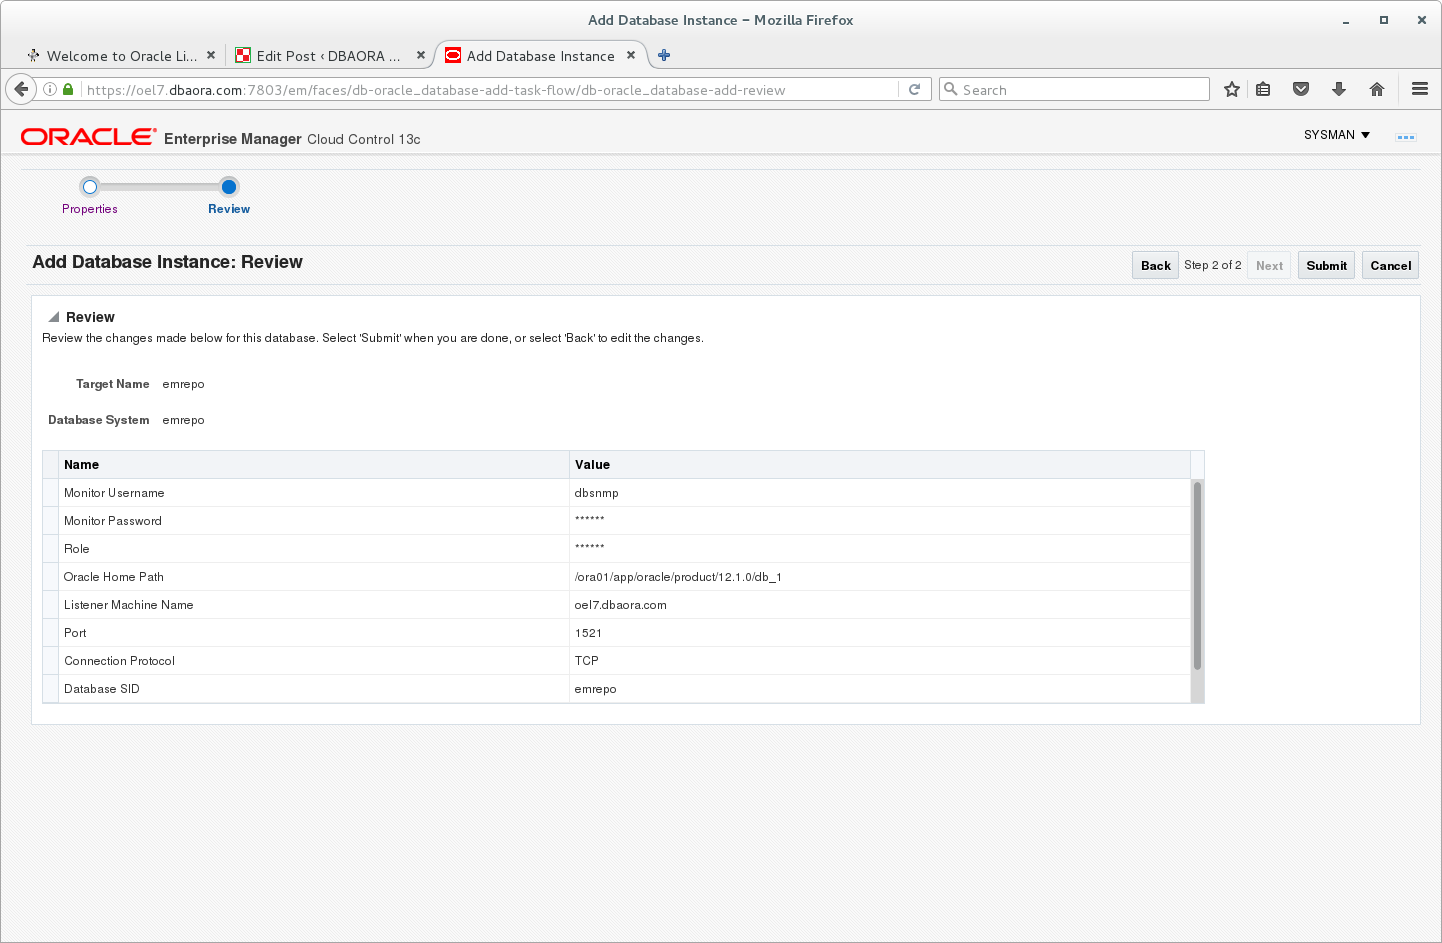Select the Database SID row
The height and width of the screenshot is (943, 1442).
617,689
